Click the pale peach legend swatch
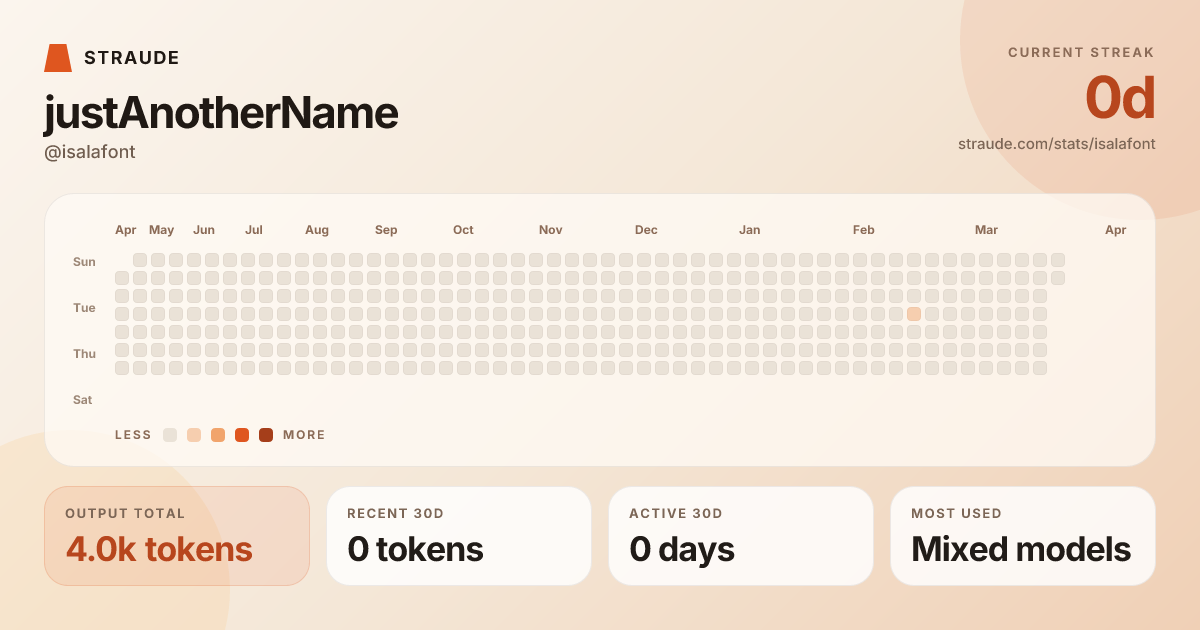The height and width of the screenshot is (630, 1200). click(194, 435)
